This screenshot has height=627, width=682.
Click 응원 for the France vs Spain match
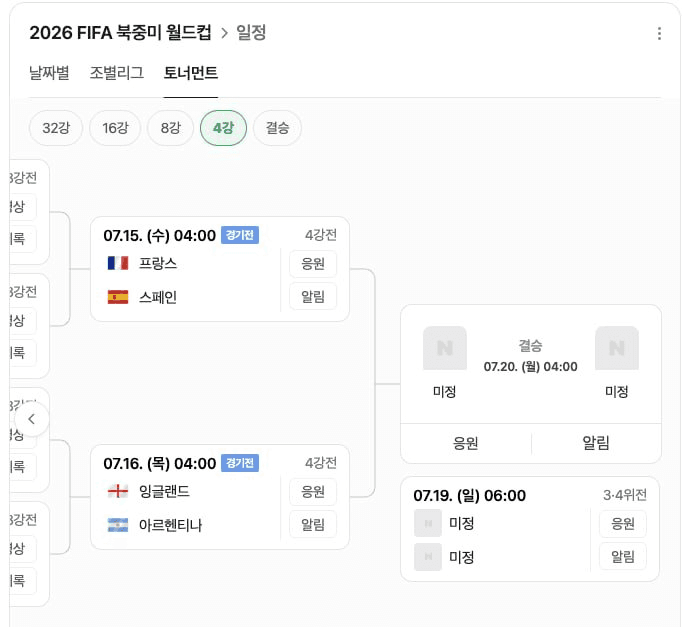(x=313, y=263)
